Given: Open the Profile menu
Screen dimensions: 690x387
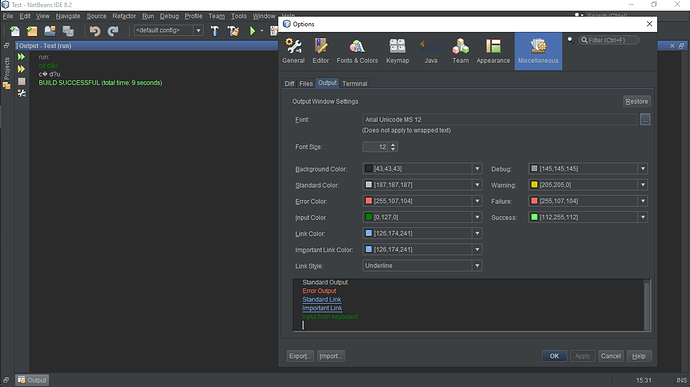Looking at the screenshot, I should [193, 16].
